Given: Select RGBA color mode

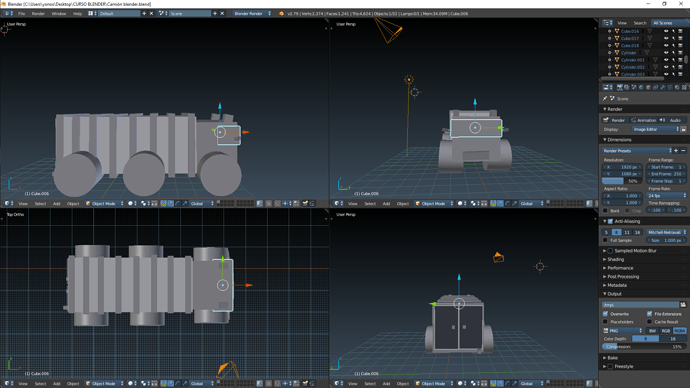Looking at the screenshot, I should point(680,330).
